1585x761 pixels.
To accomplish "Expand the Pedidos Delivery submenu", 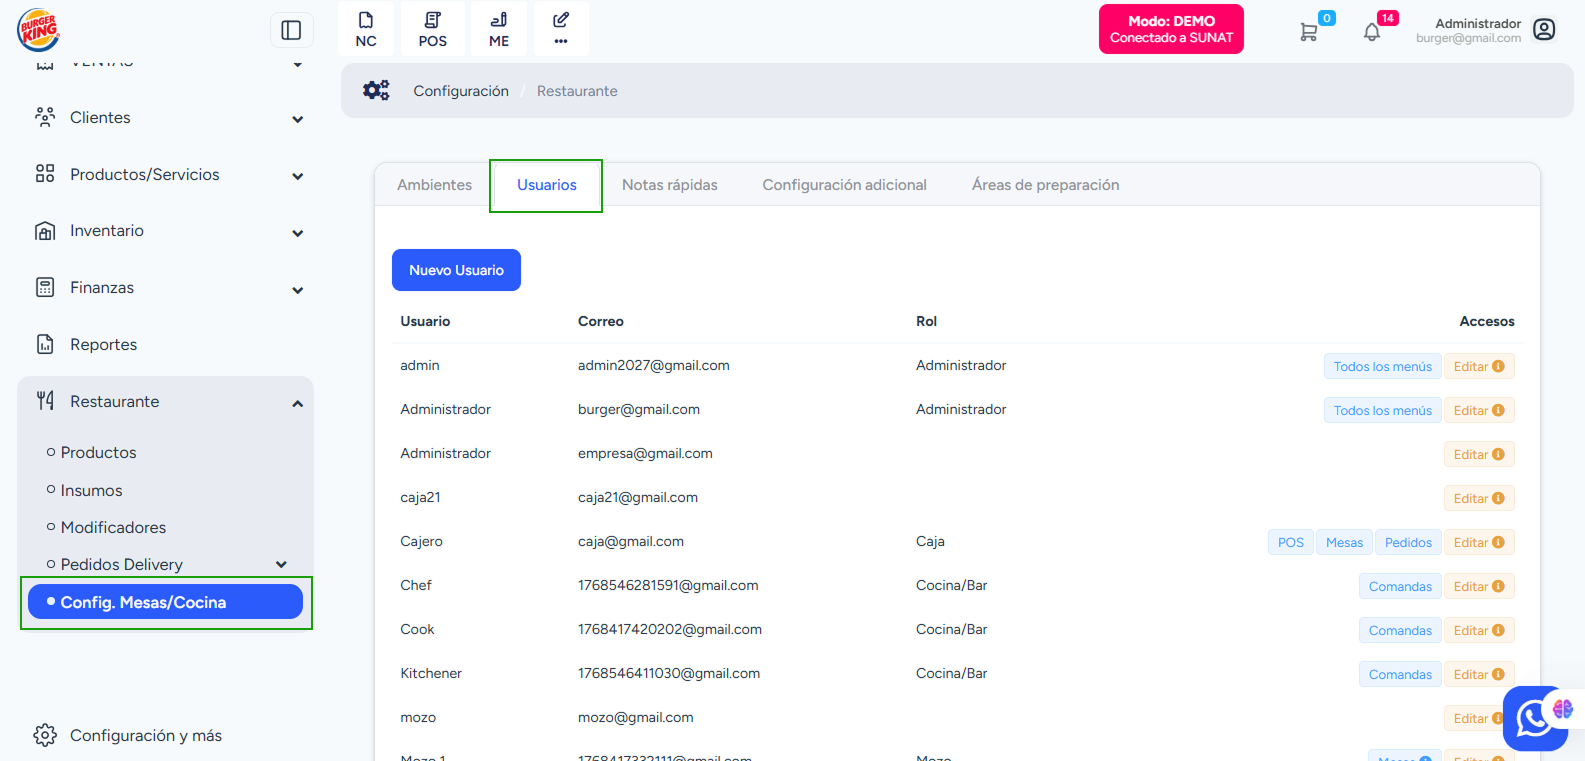I will (281, 565).
